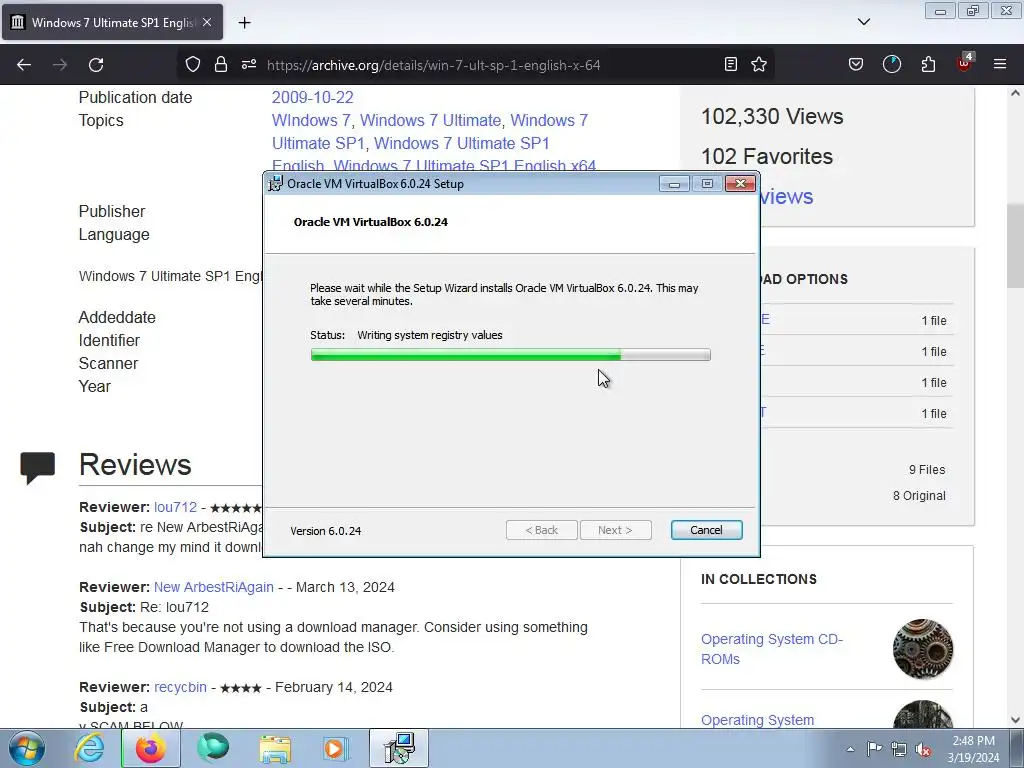The image size is (1024, 768).
Task: Click the page vertical scrollbar thumb
Action: (x=1016, y=246)
